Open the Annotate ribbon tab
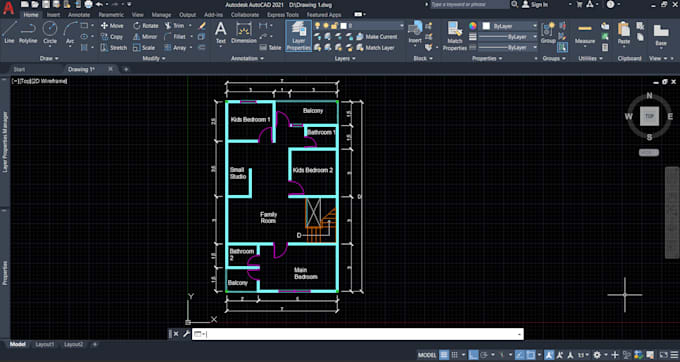 [78, 15]
